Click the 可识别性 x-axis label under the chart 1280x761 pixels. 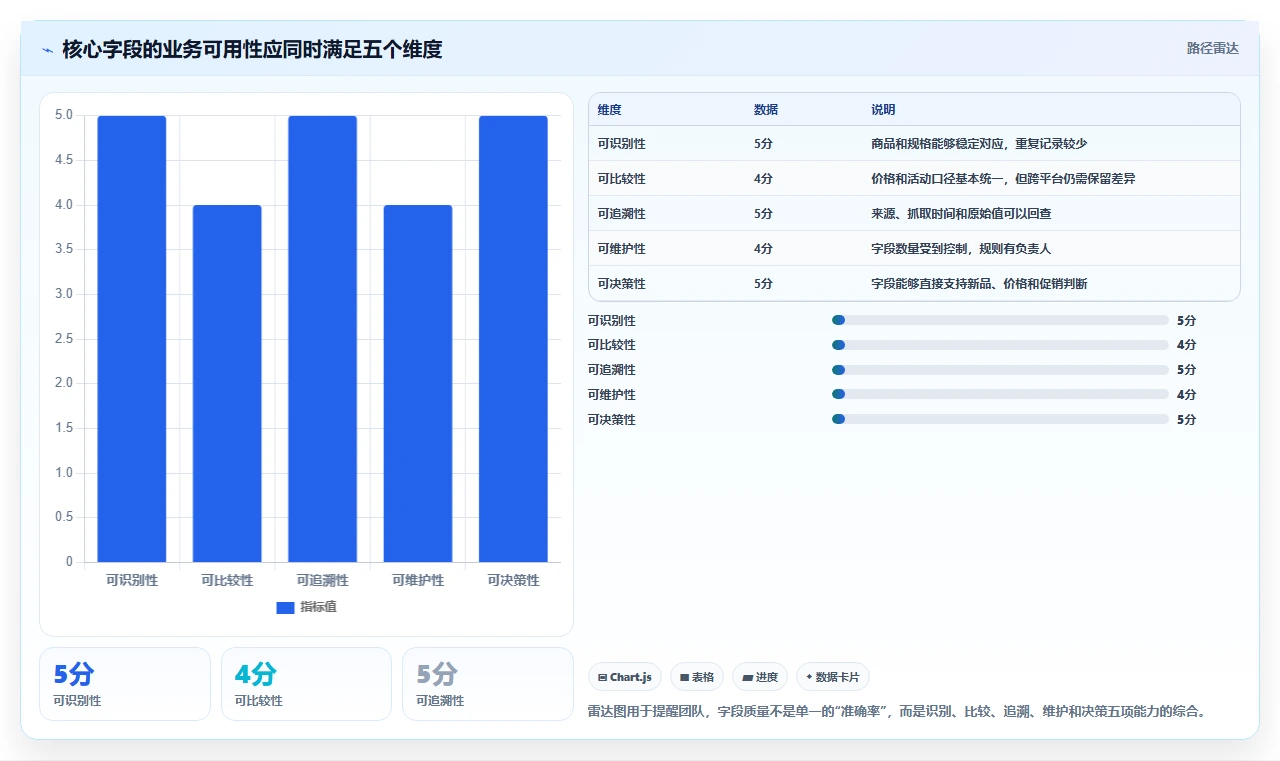(x=132, y=580)
